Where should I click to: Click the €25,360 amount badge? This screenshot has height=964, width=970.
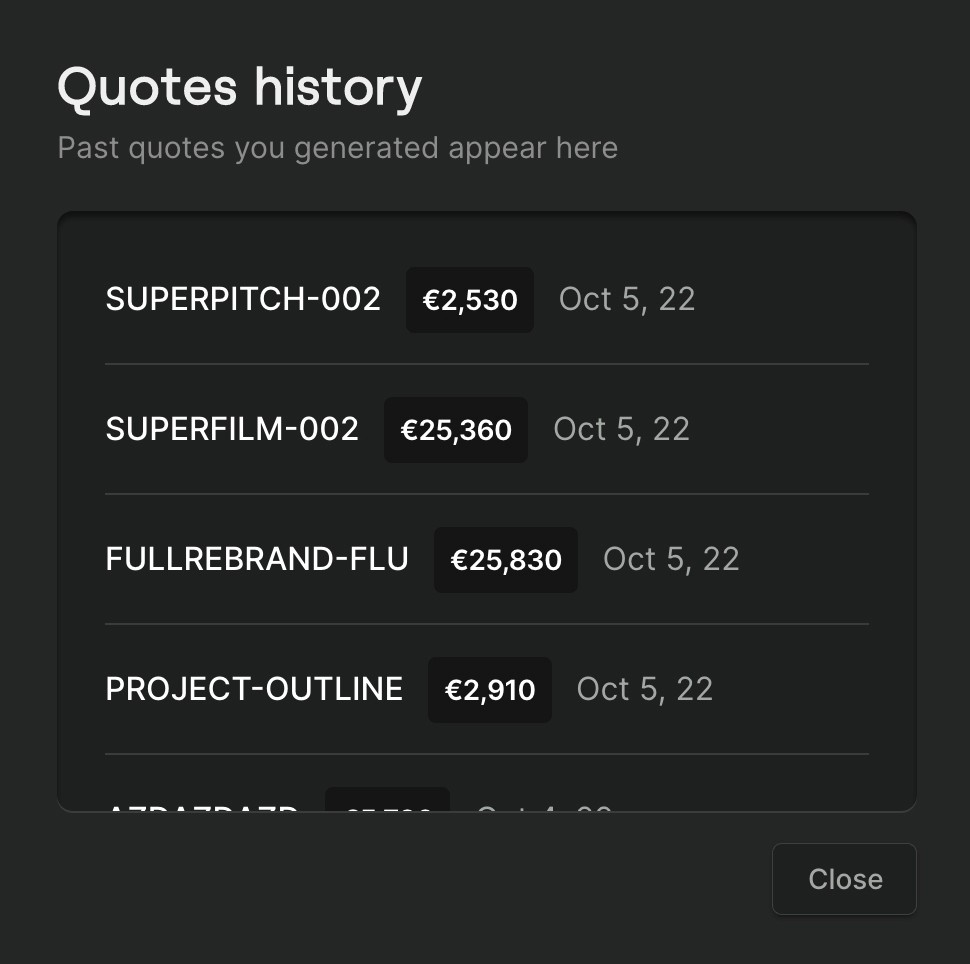[456, 430]
